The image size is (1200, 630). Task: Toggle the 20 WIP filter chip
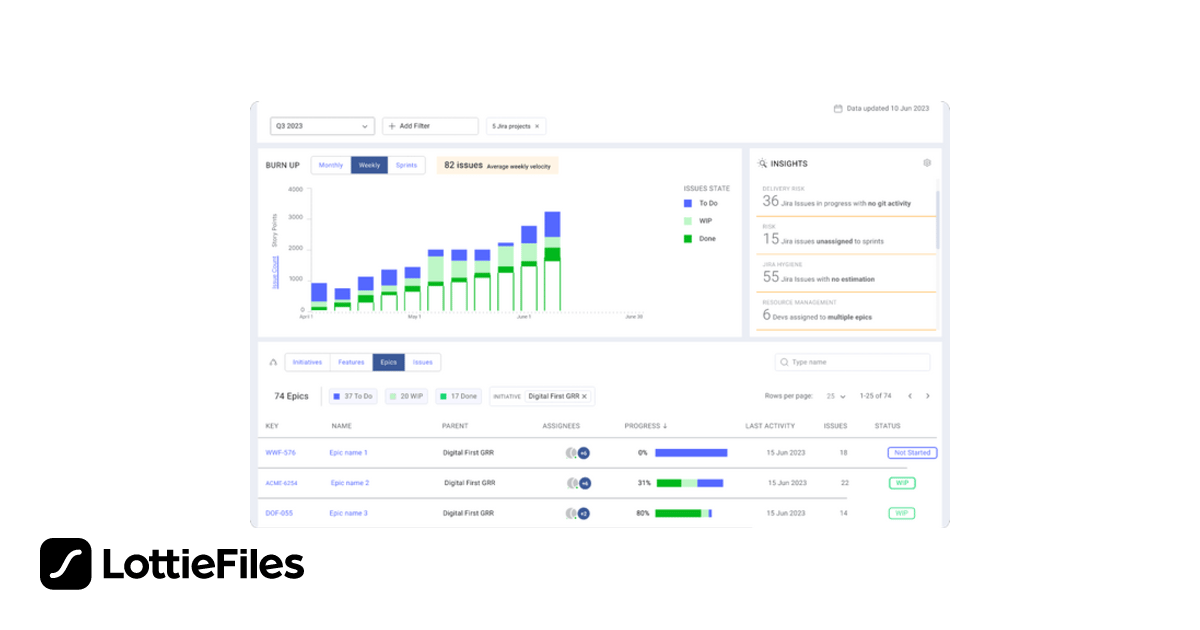tap(406, 395)
